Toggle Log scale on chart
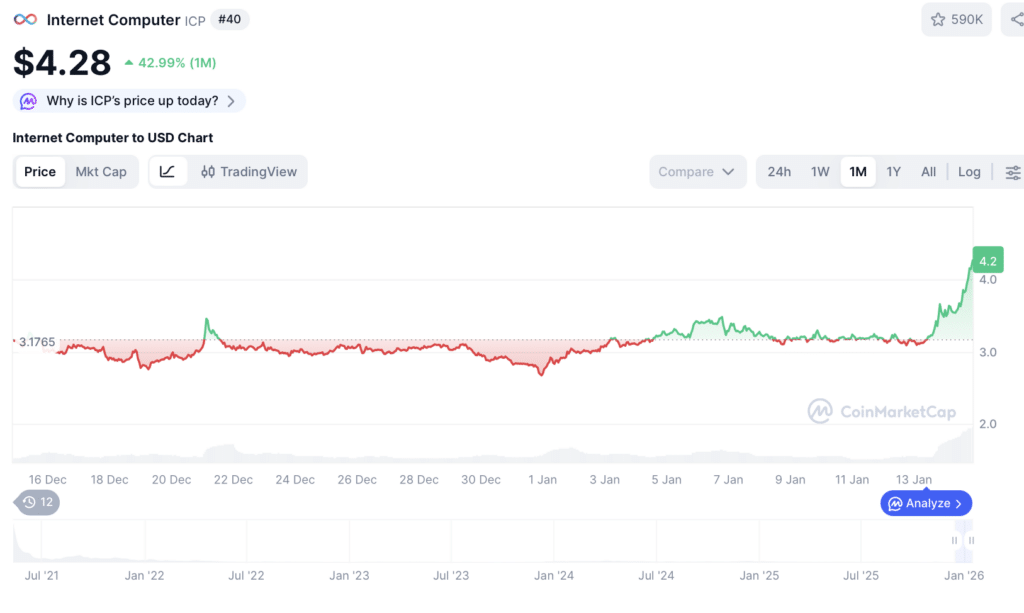 pyautogui.click(x=969, y=172)
